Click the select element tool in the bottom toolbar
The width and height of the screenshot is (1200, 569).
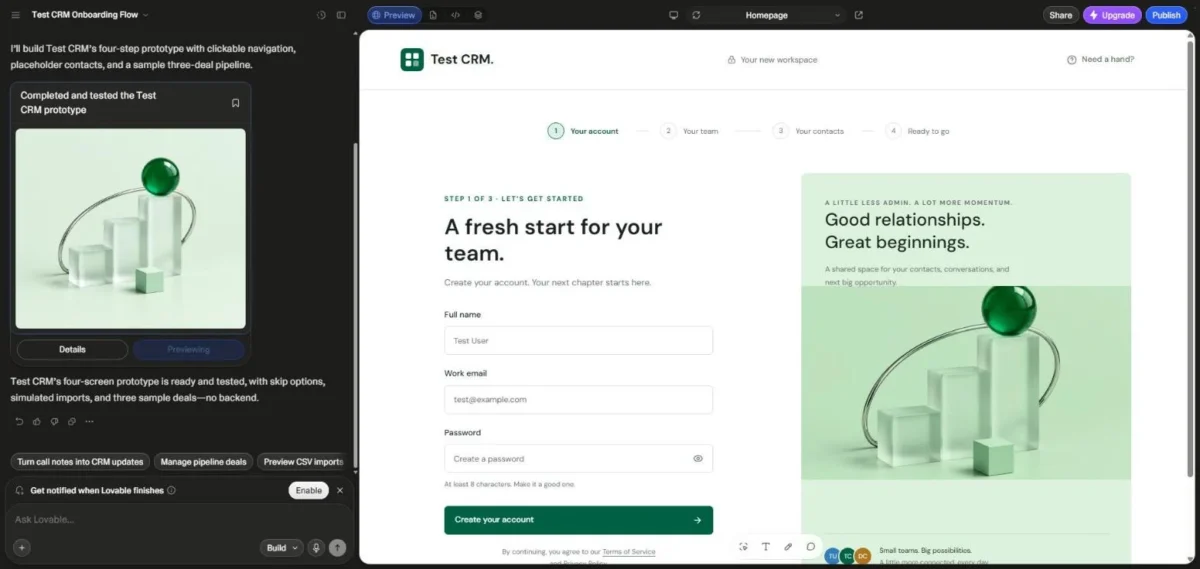click(743, 547)
